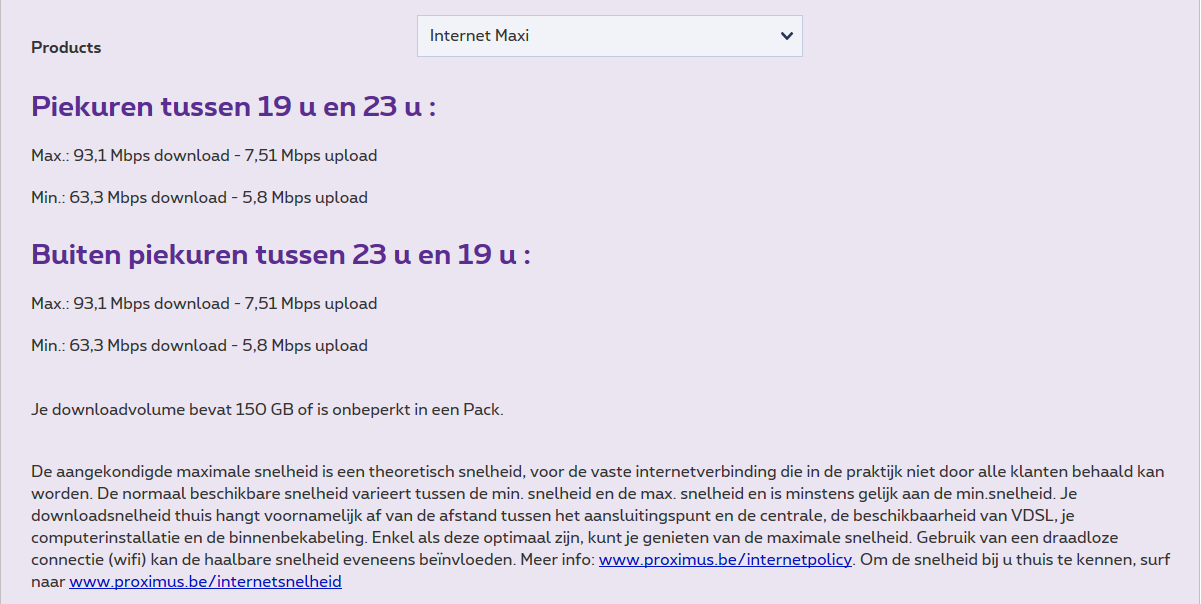The width and height of the screenshot is (1201, 604).
Task: Open the proximus.be/internetpolicy link
Action: coord(725,559)
